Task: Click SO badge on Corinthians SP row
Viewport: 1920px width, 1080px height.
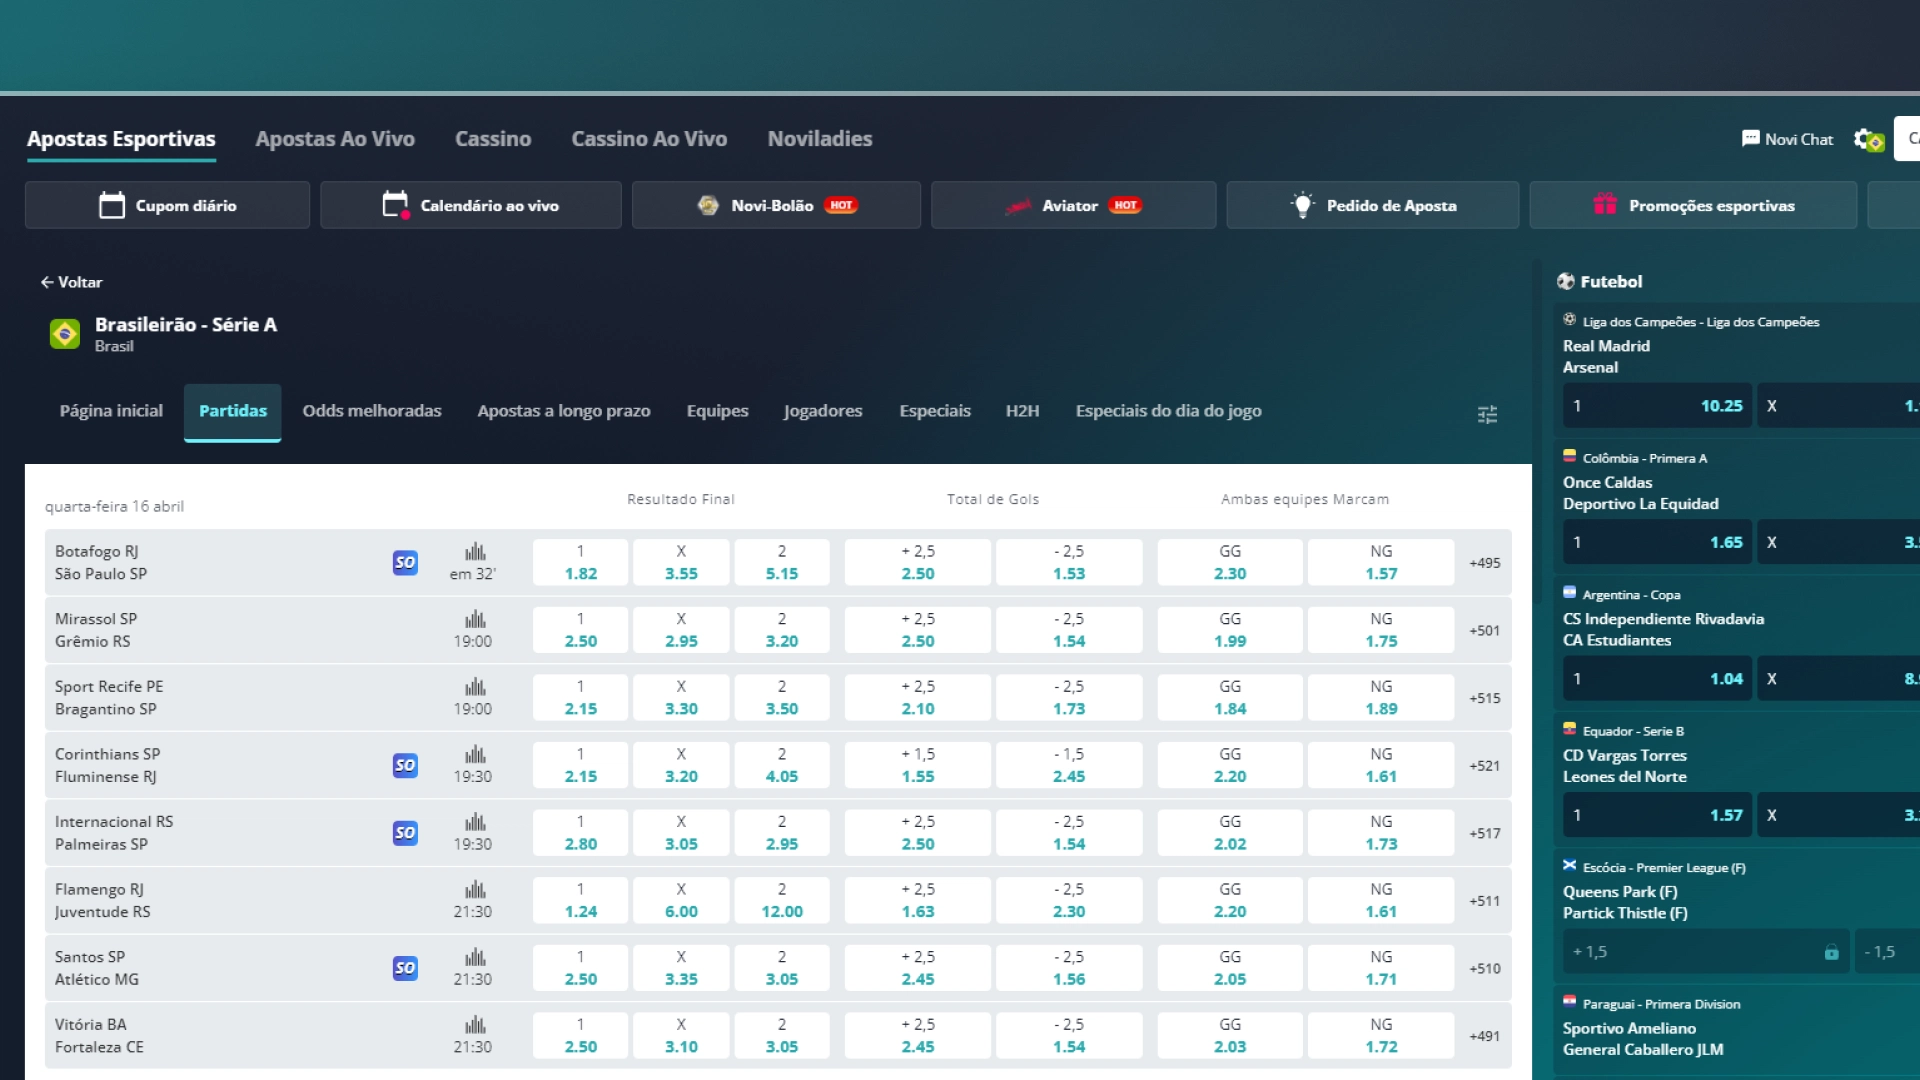Action: [405, 765]
